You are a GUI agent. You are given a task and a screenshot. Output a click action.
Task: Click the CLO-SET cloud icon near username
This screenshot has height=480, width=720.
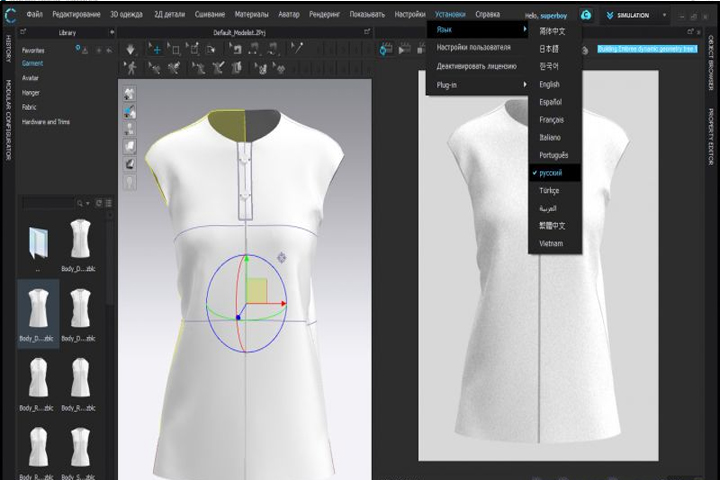(x=585, y=15)
